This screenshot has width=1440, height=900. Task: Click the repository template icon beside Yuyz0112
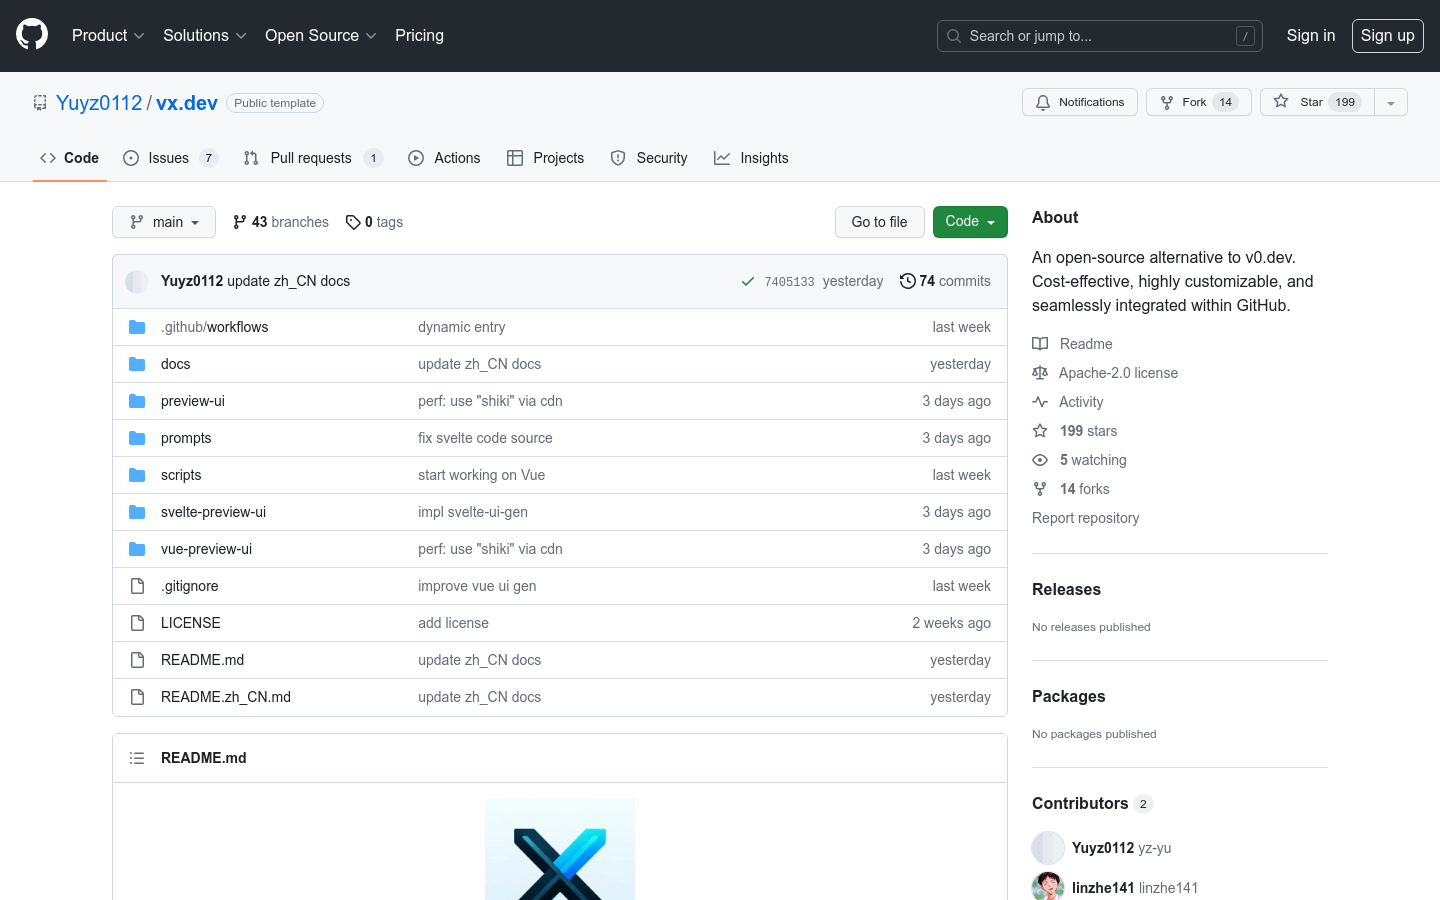pyautogui.click(x=40, y=103)
